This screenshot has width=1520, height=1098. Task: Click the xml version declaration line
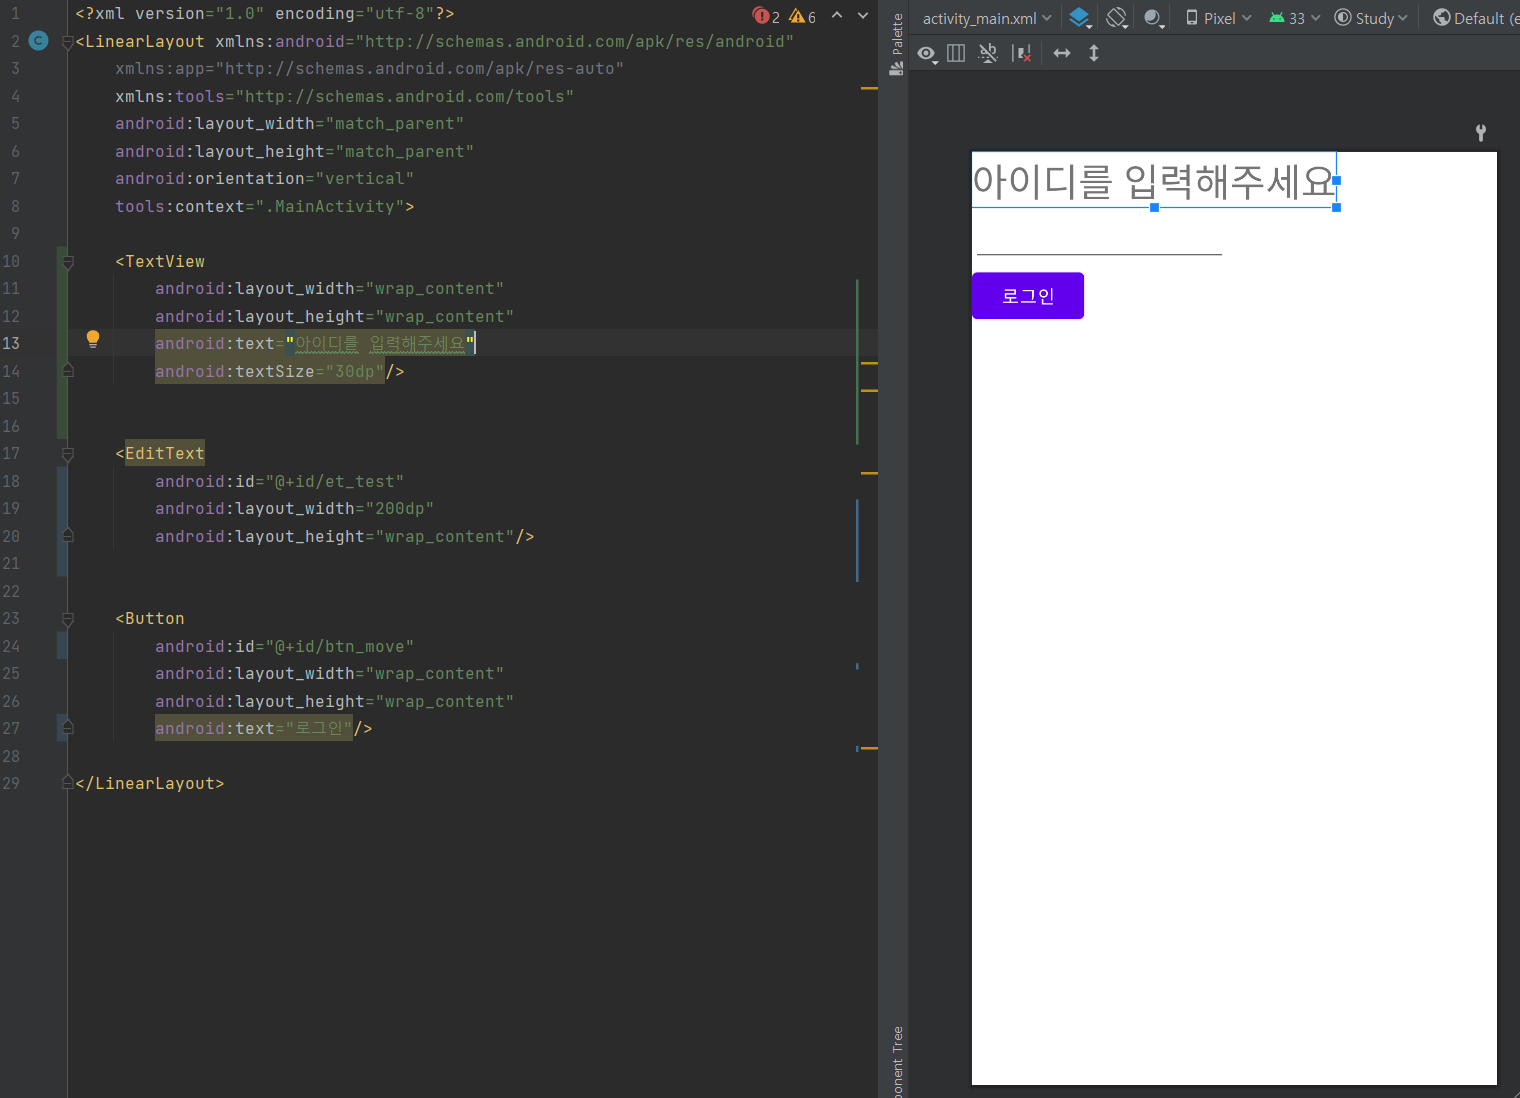(x=265, y=14)
